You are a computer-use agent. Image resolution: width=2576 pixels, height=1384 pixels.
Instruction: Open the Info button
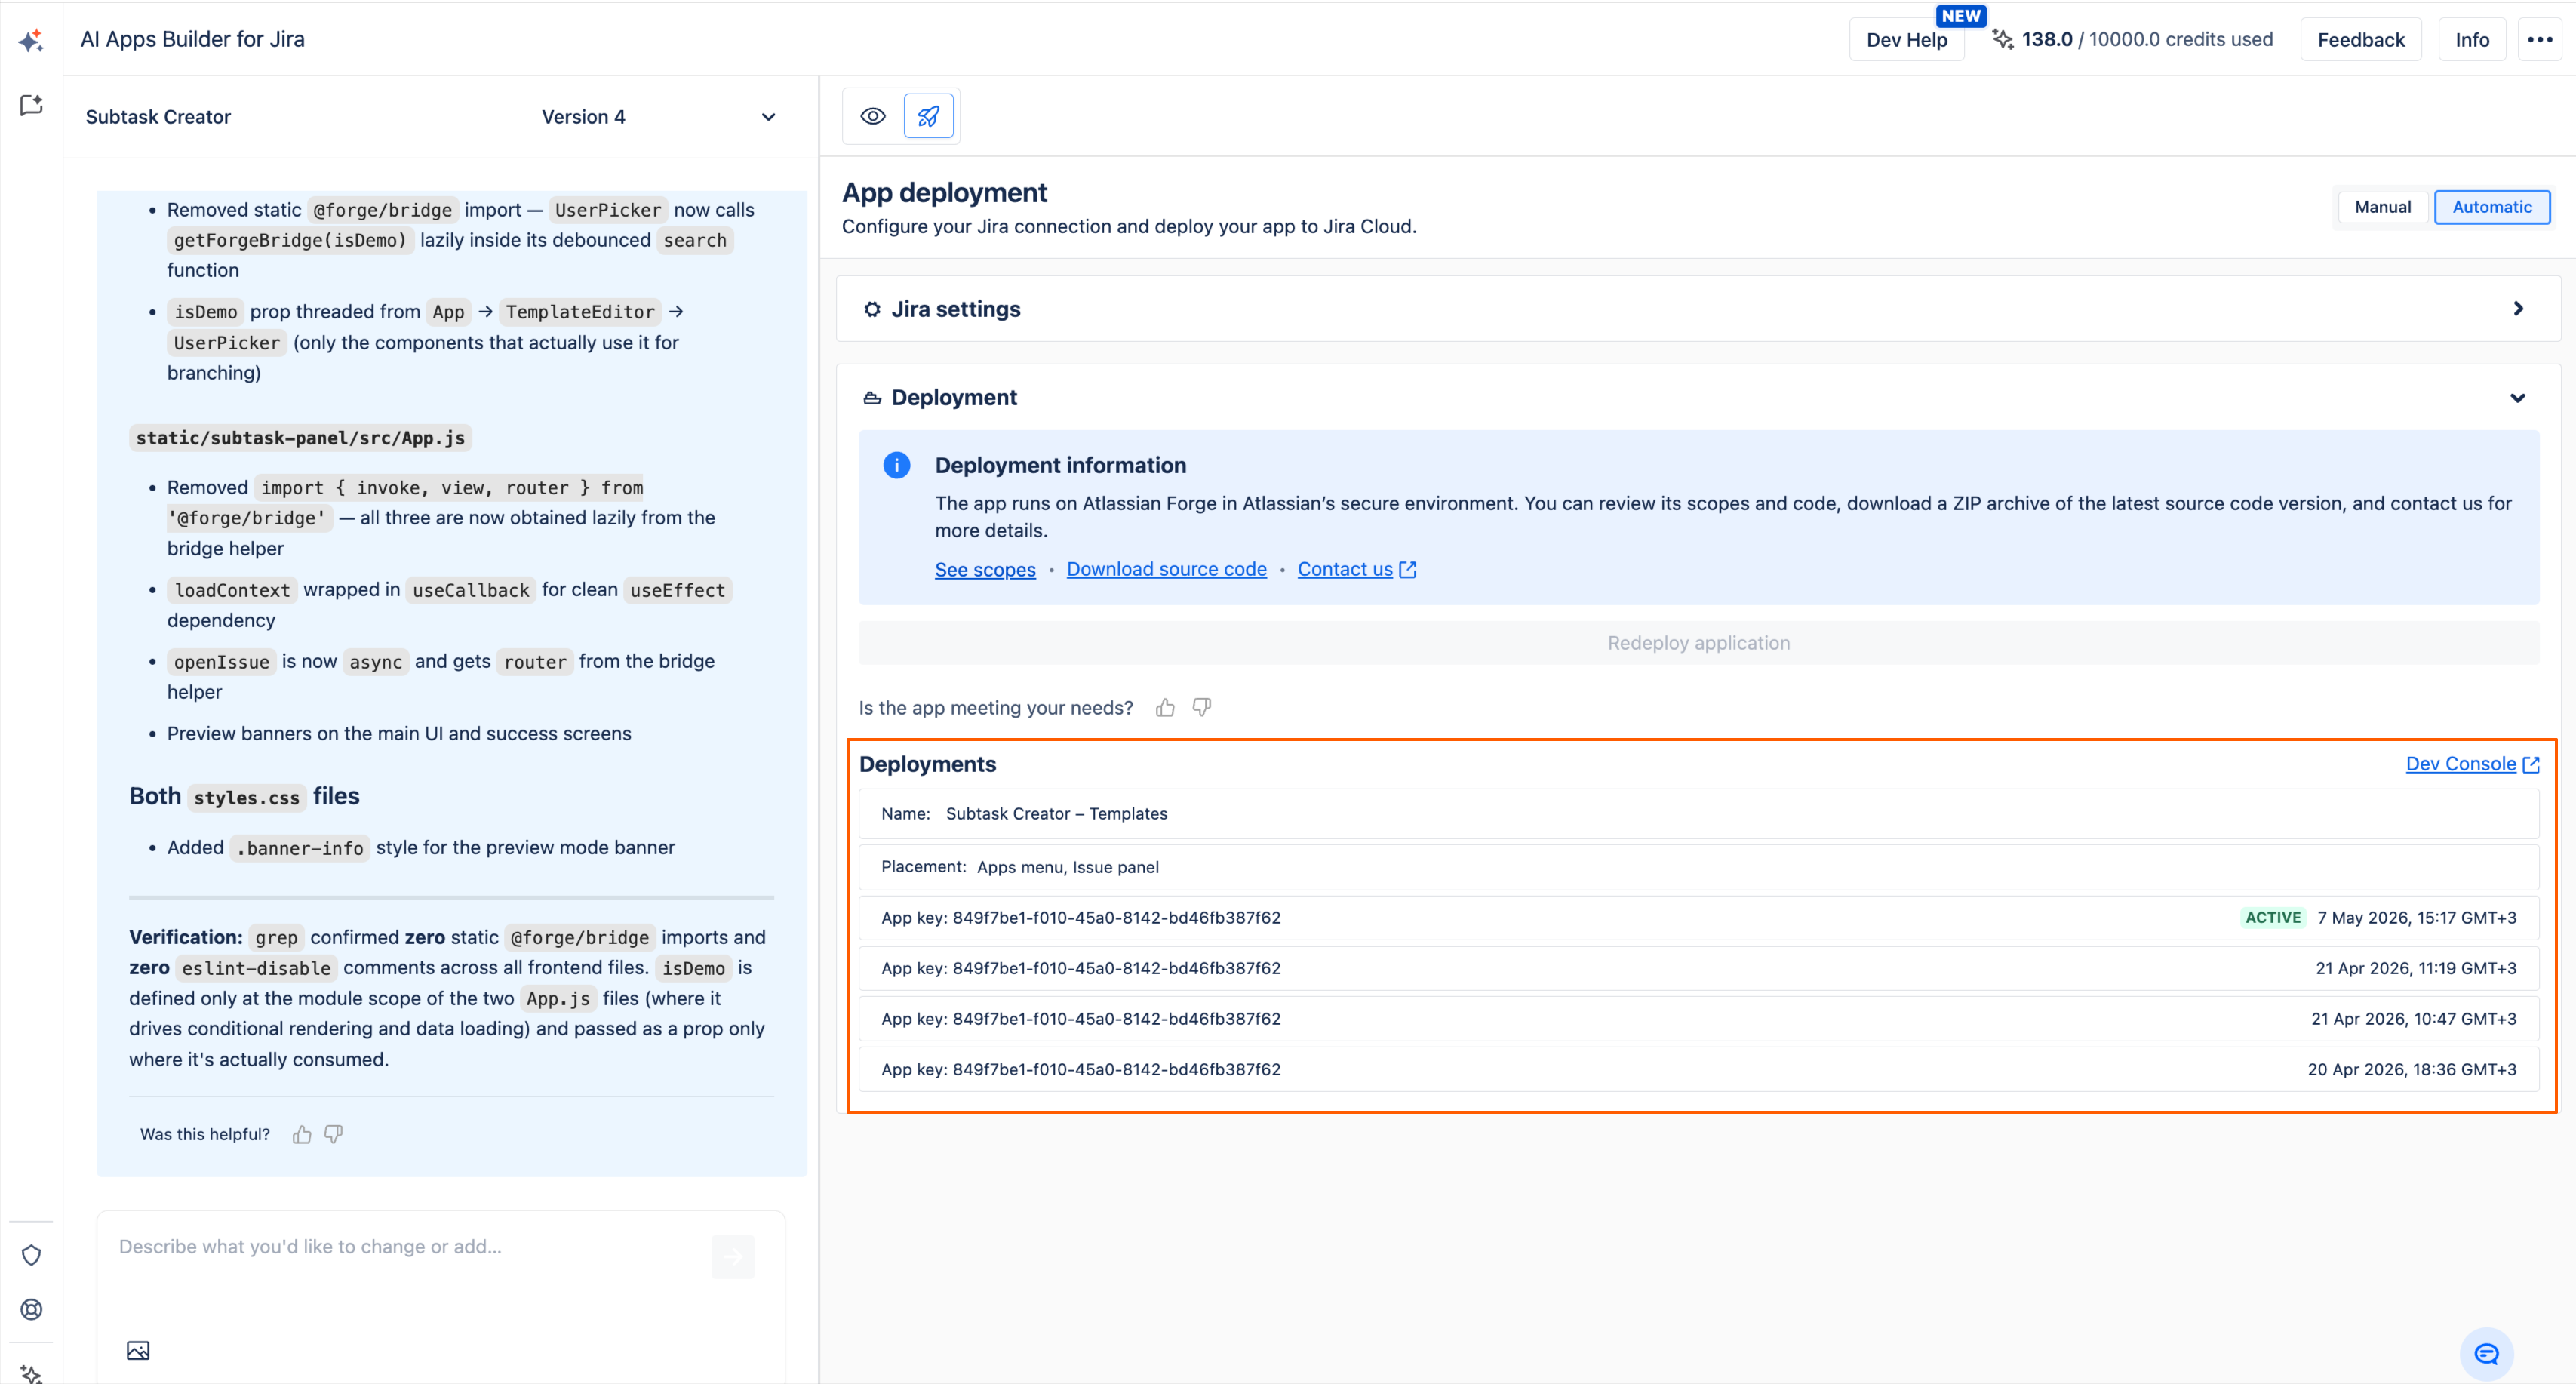pyautogui.click(x=2472, y=40)
